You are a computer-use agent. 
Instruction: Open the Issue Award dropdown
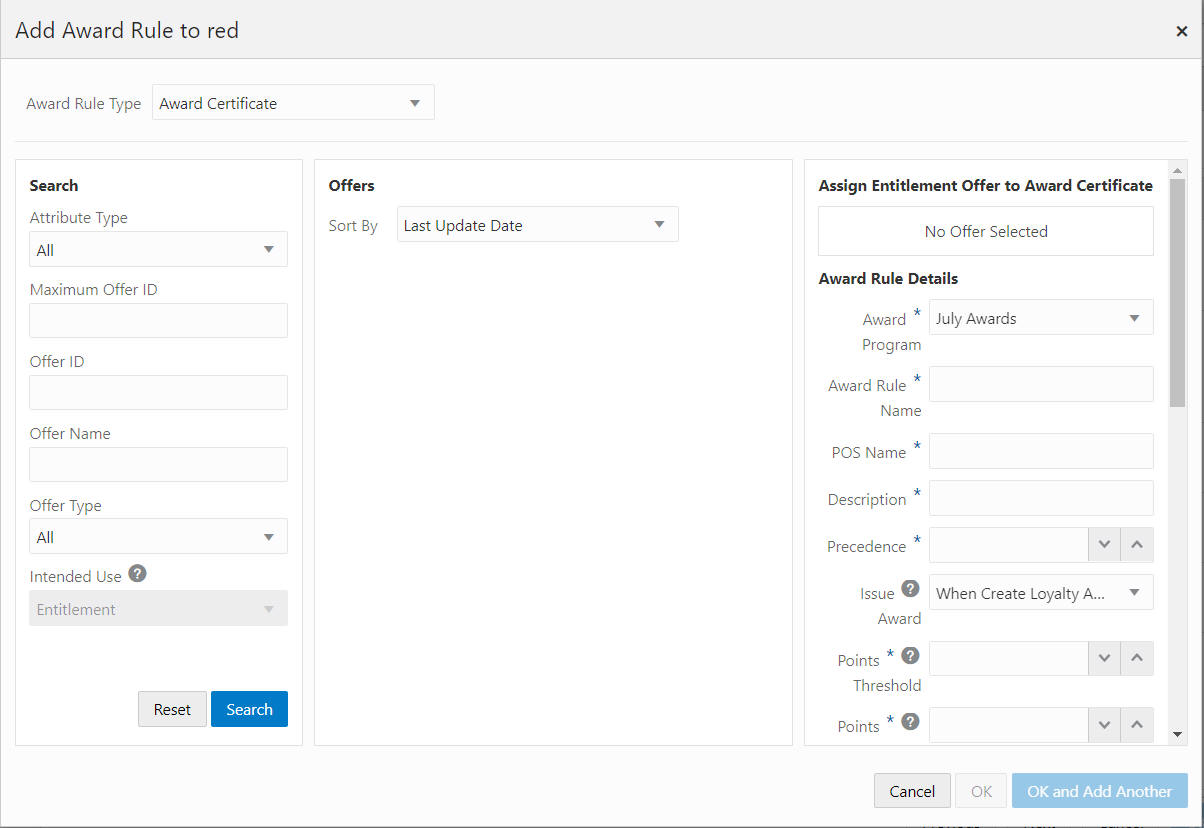click(1041, 592)
